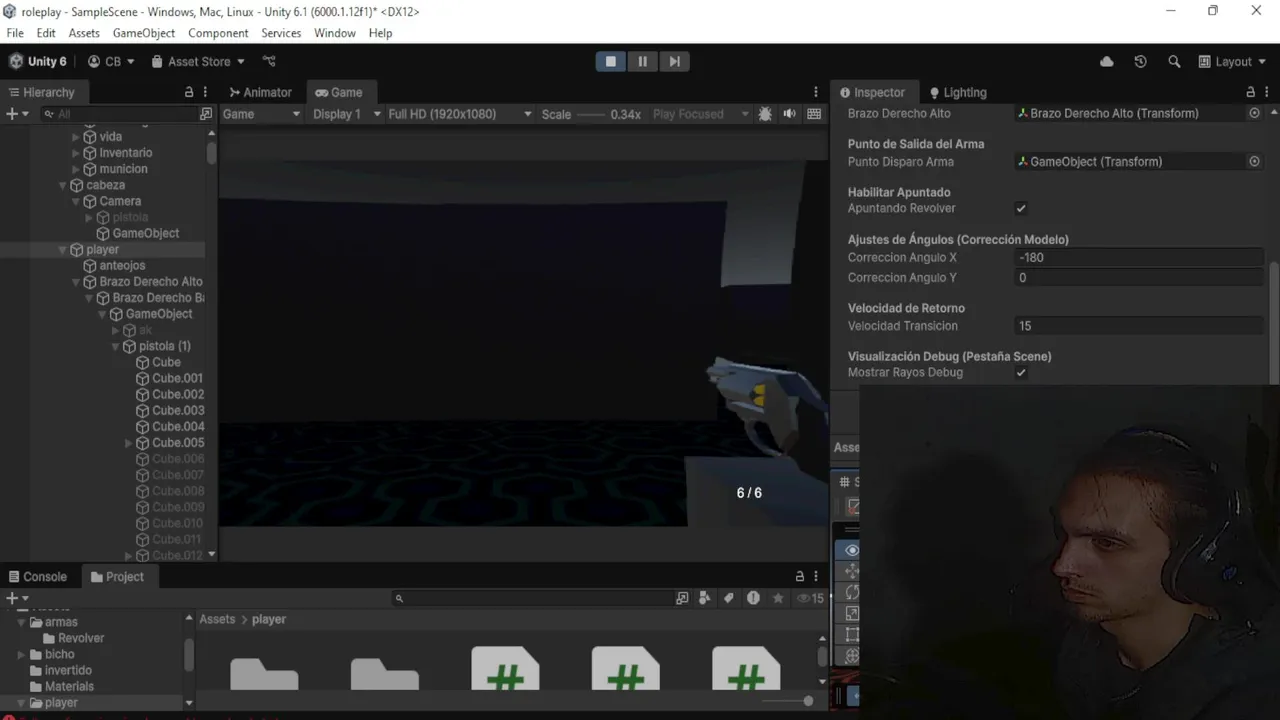The height and width of the screenshot is (720, 1280).
Task: Collapse the cabeza tree item
Action: (x=63, y=185)
